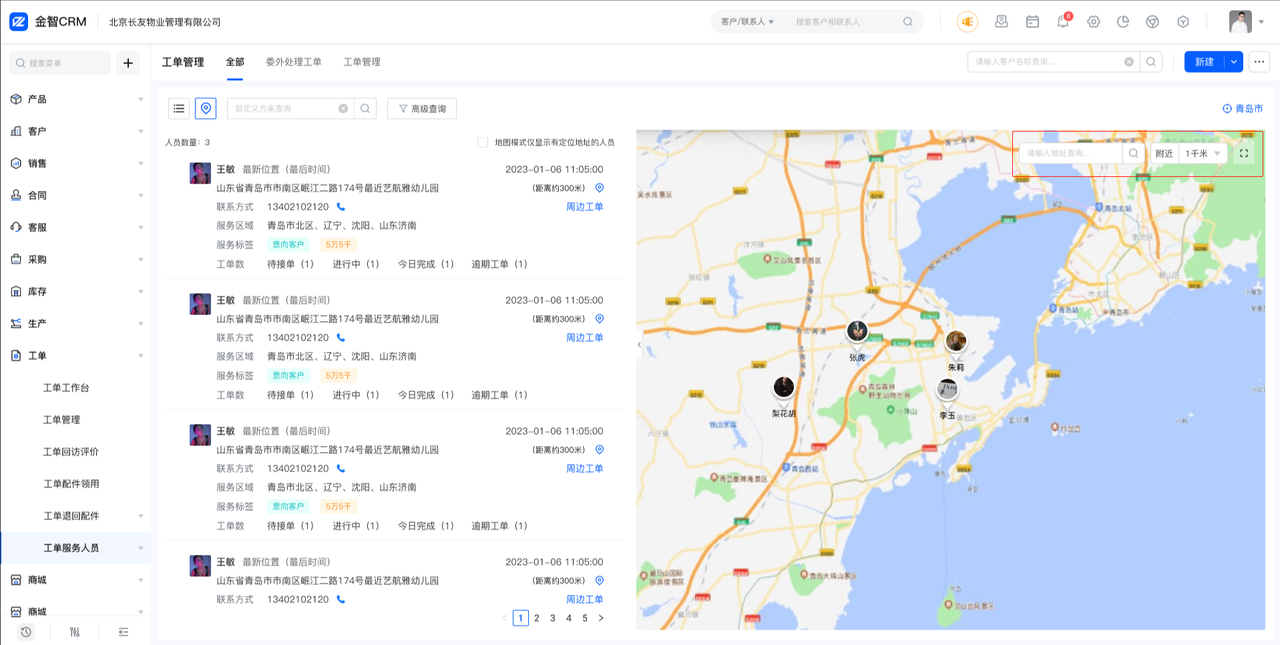Viewport: 1280px width, 645px height.
Task: Click the header global search magnifier
Action: pyautogui.click(x=908, y=22)
